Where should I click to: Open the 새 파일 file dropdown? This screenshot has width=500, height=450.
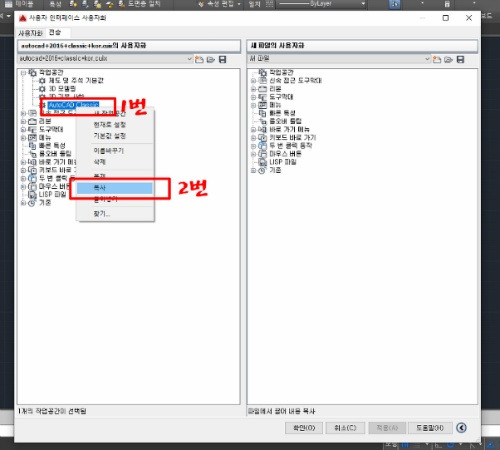point(427,59)
